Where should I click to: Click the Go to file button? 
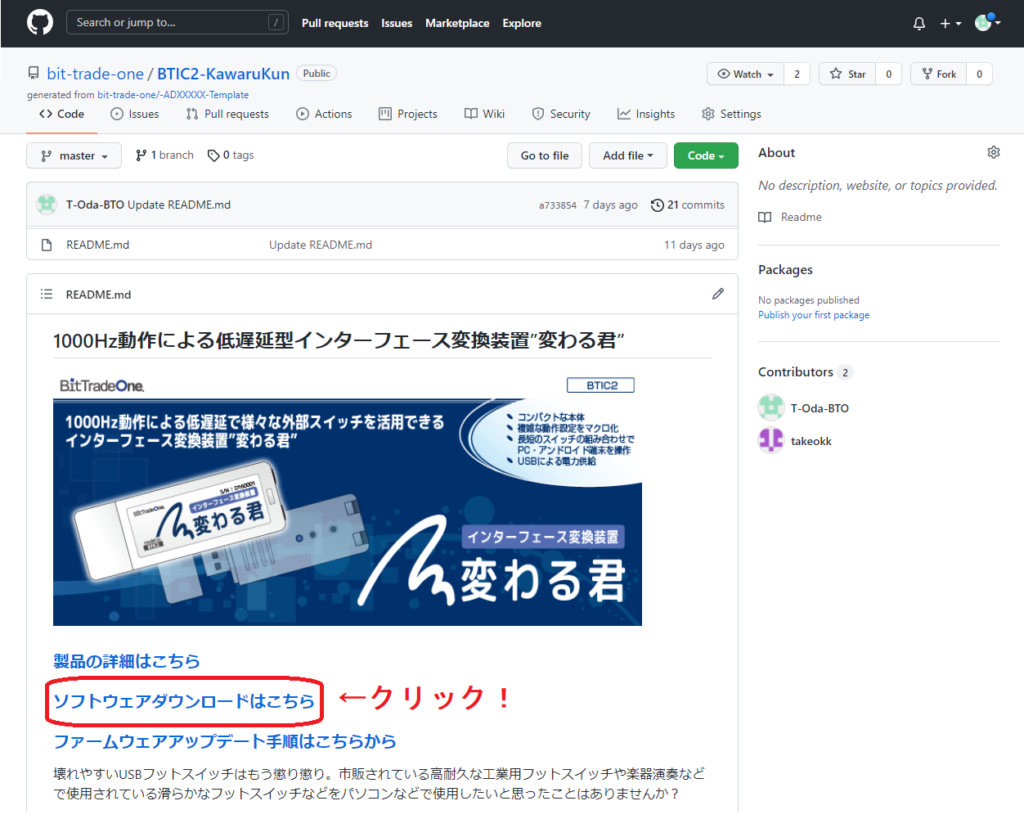pos(544,156)
